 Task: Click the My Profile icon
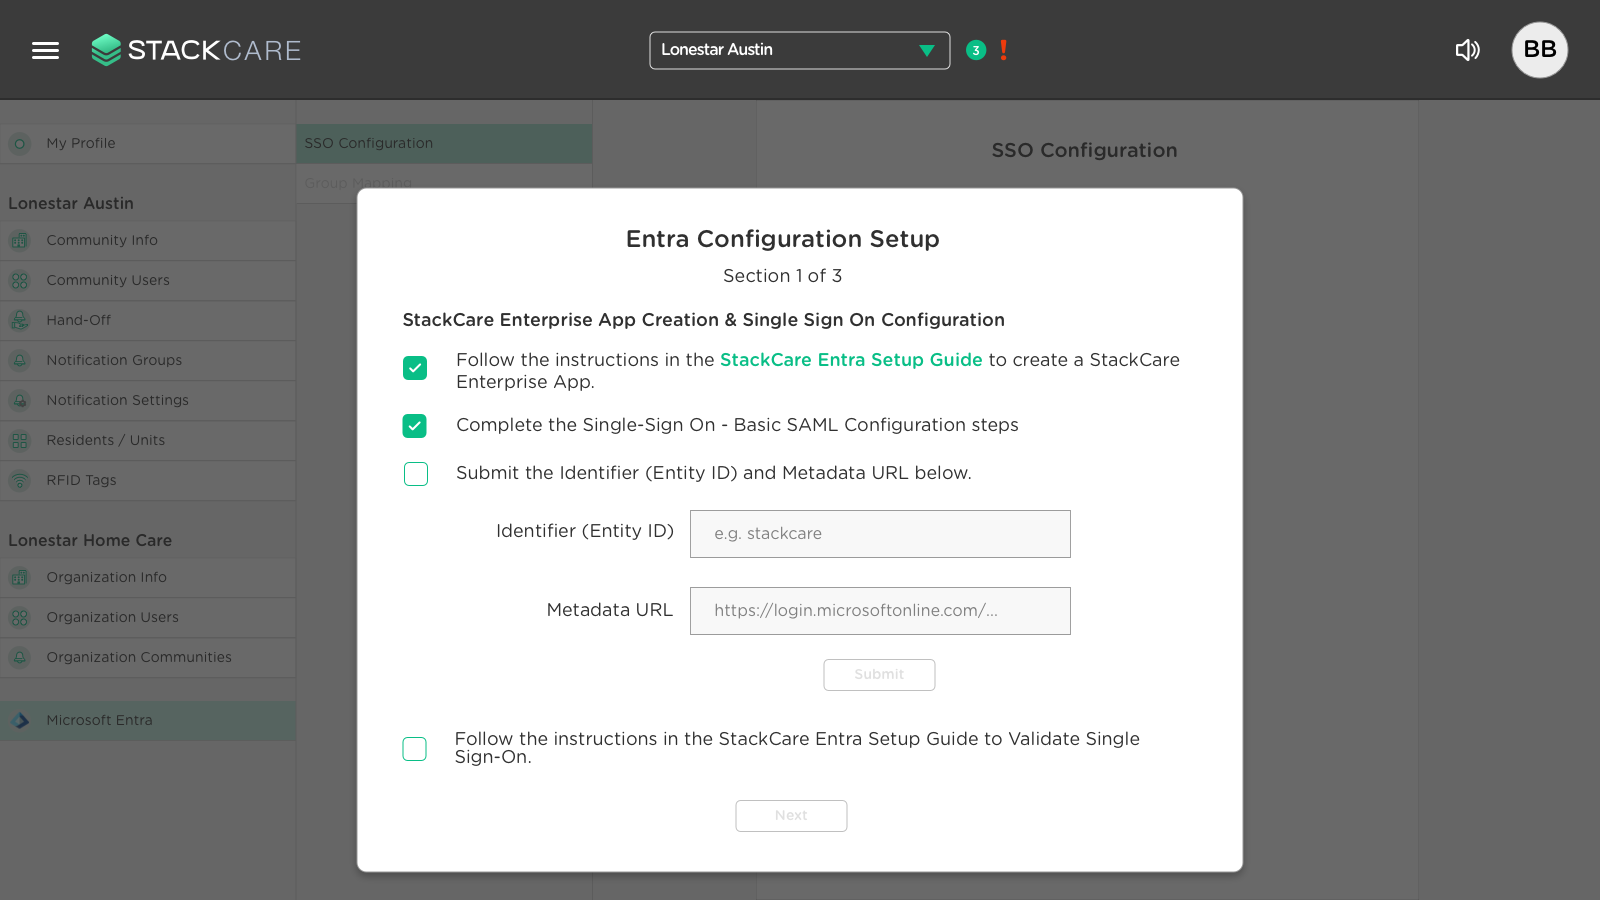coord(20,144)
